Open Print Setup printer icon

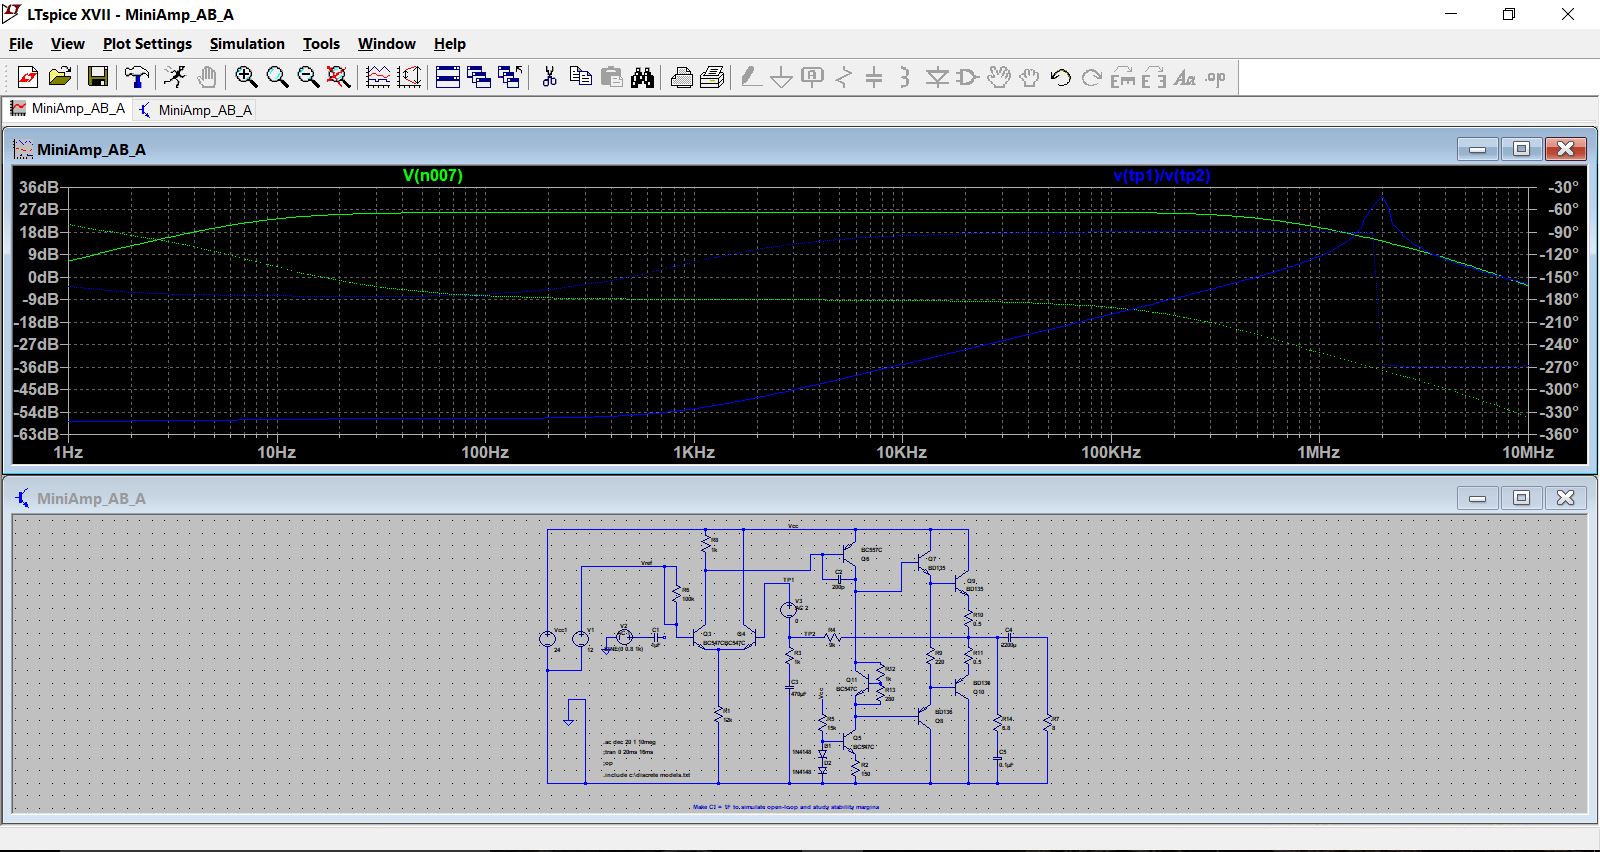click(x=682, y=77)
